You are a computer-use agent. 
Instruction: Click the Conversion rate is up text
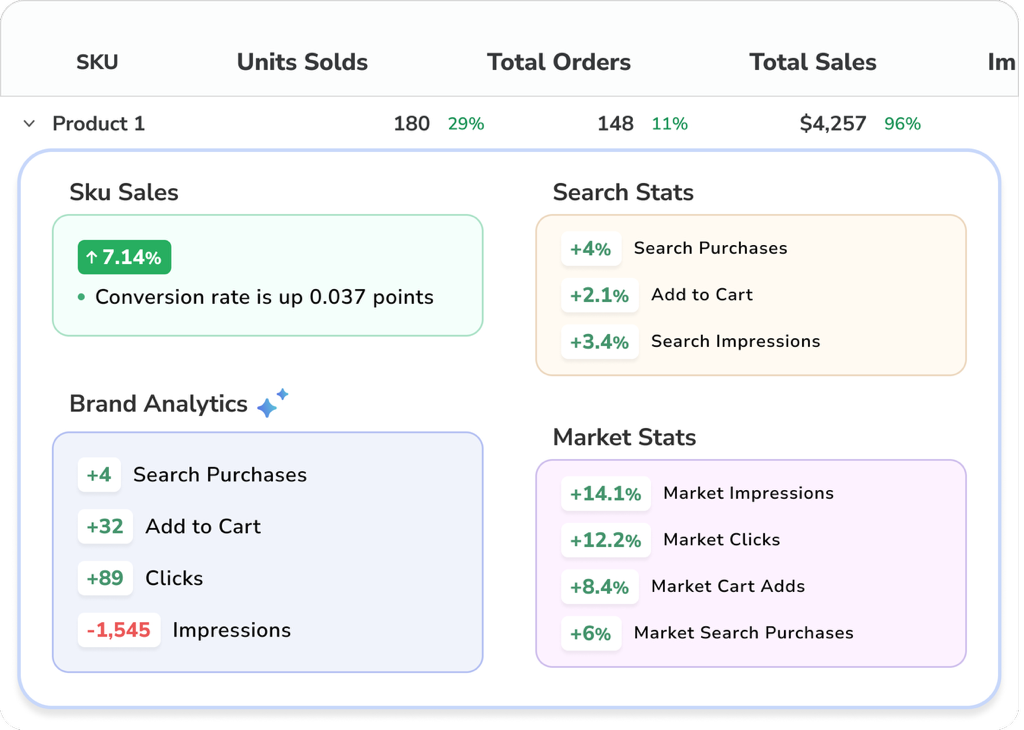coord(264,297)
